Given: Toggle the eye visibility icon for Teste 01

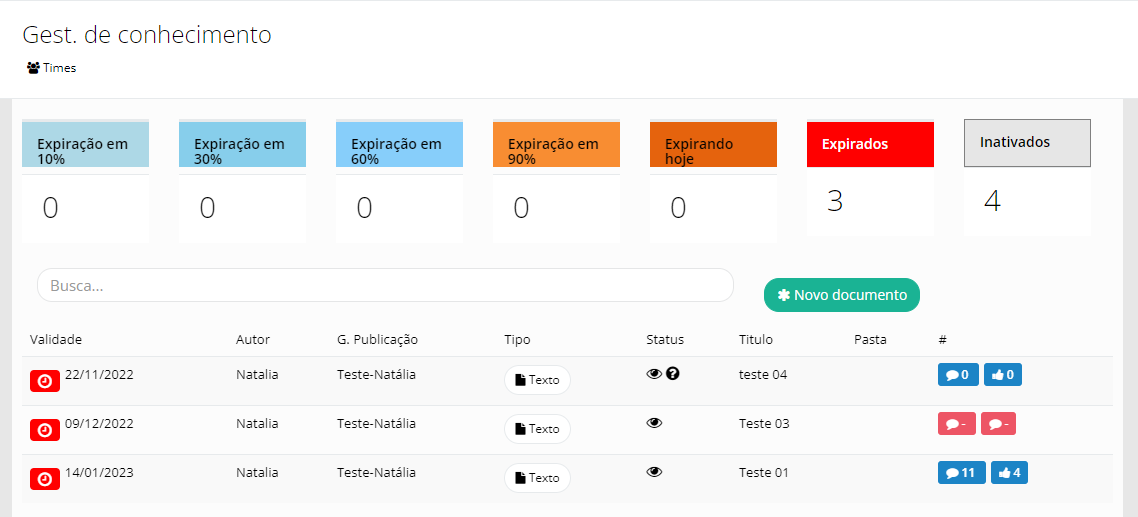Looking at the screenshot, I should point(654,472).
